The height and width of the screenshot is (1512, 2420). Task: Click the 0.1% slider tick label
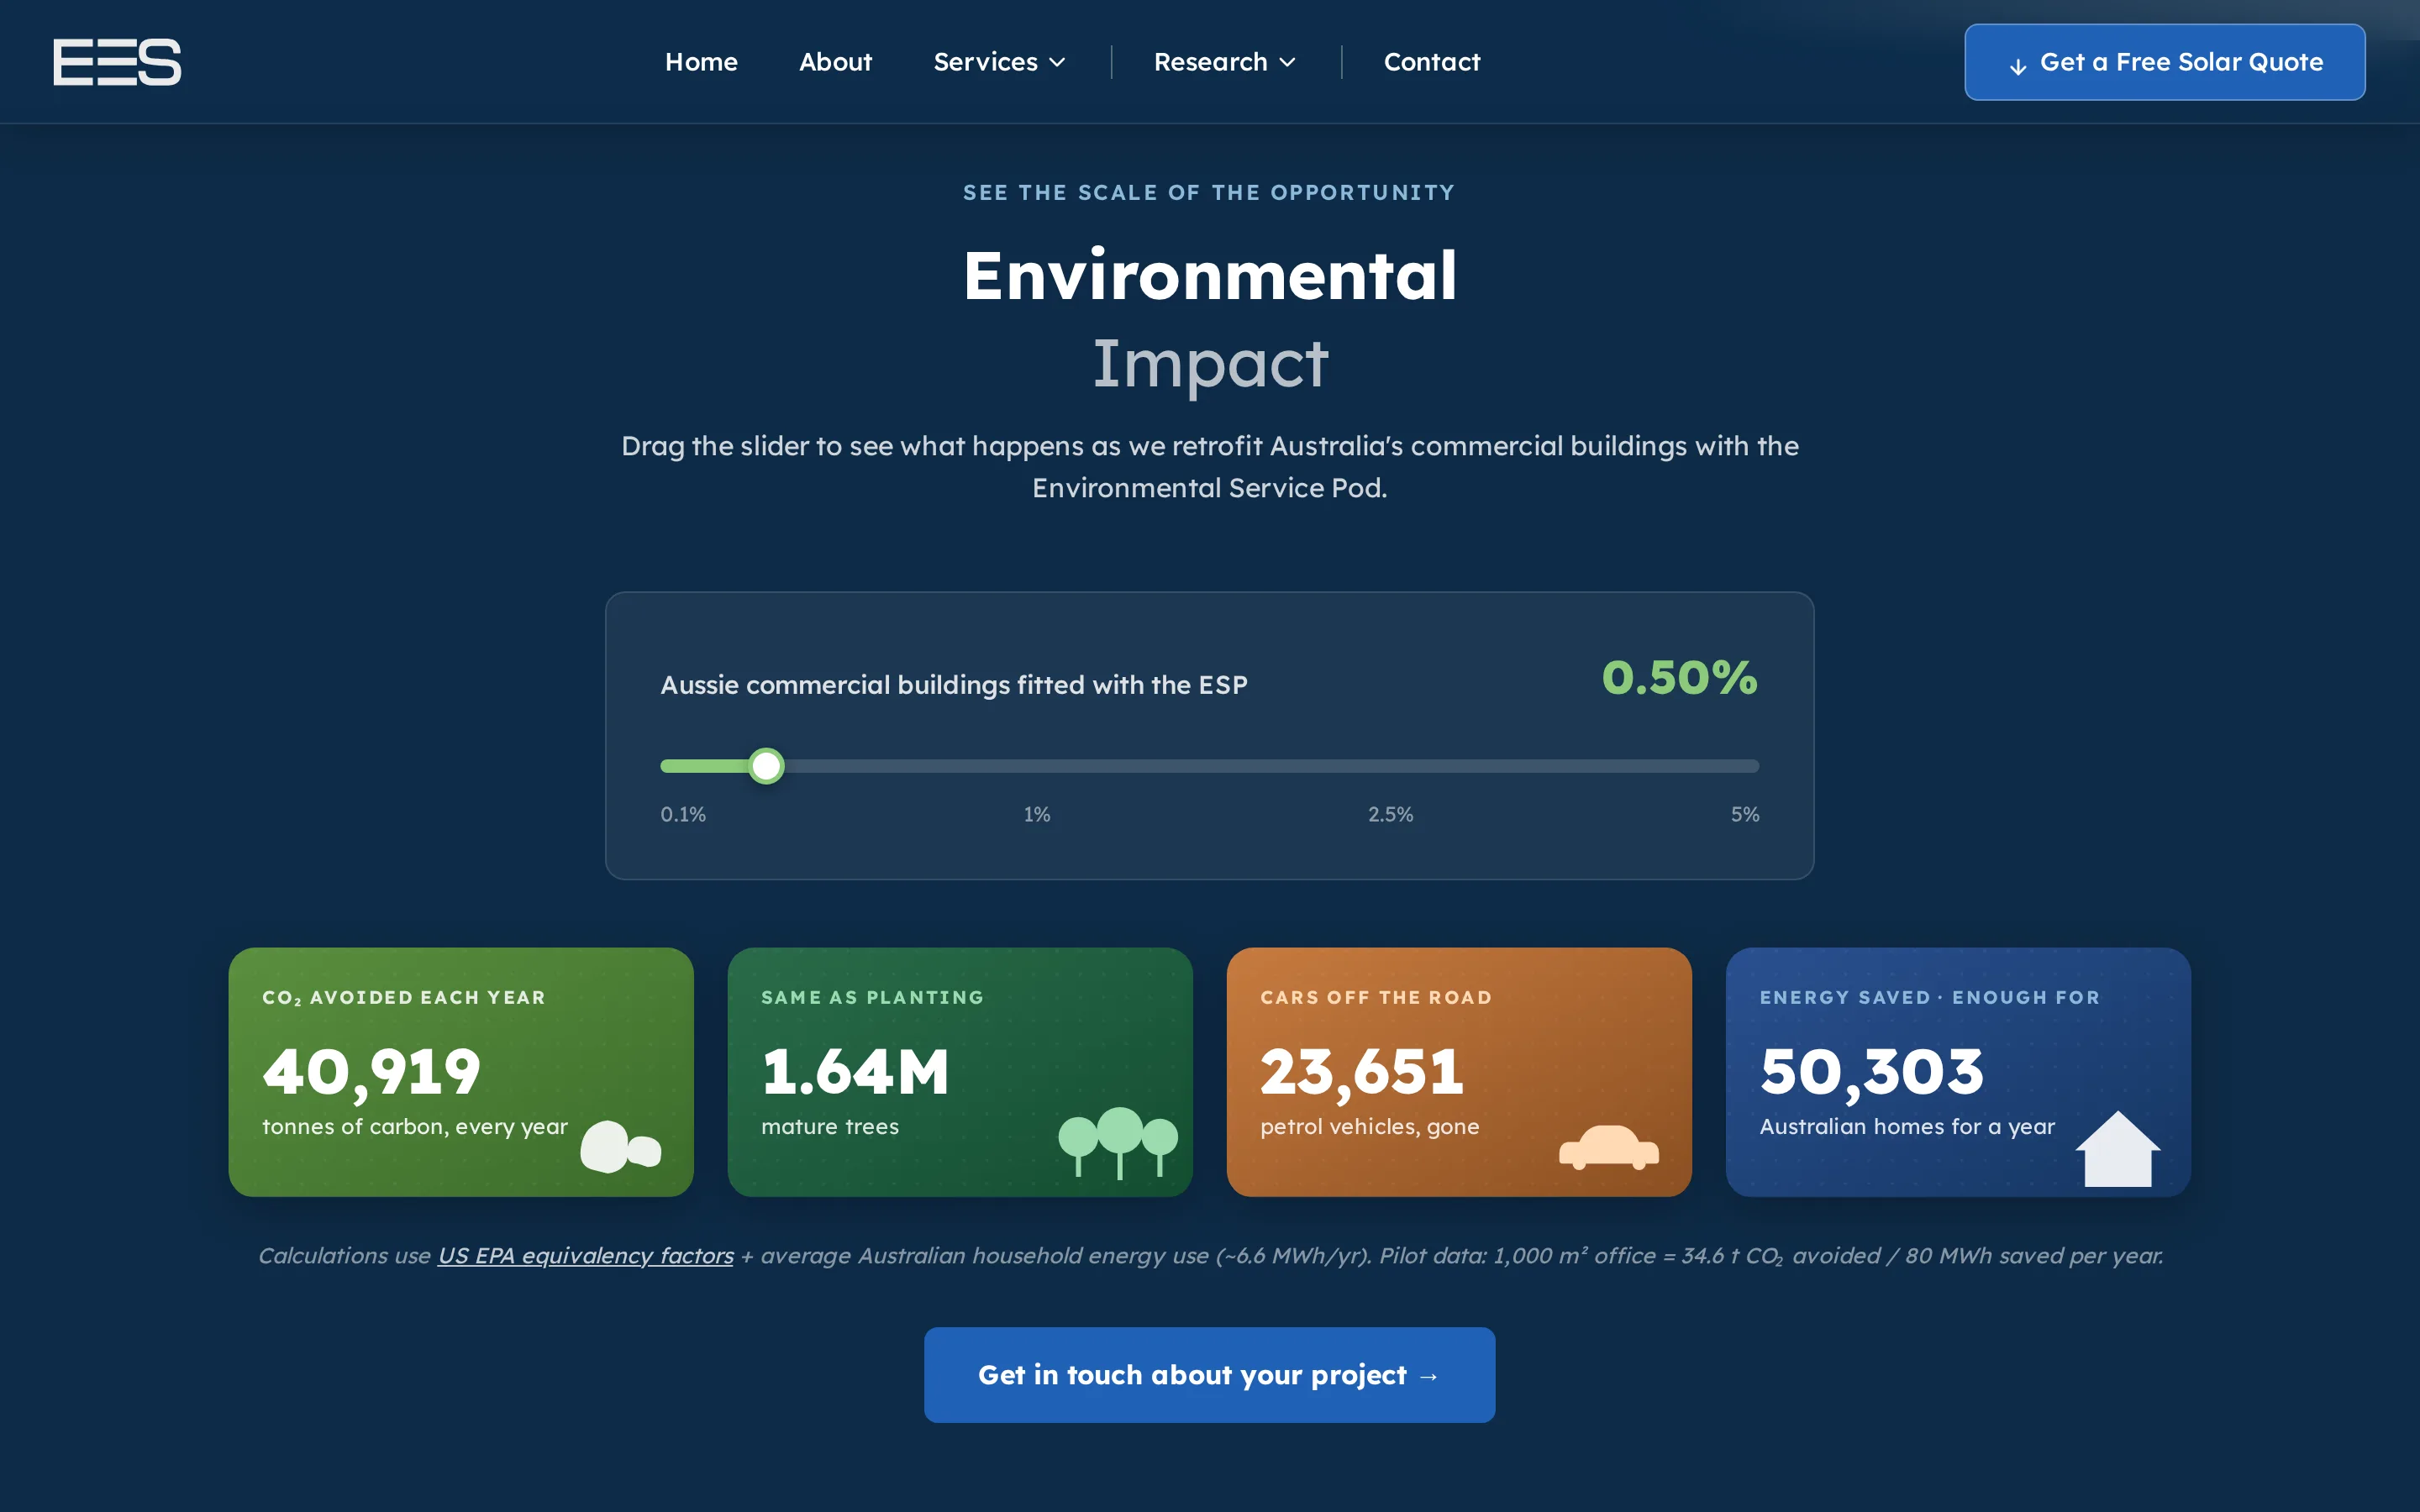(683, 814)
